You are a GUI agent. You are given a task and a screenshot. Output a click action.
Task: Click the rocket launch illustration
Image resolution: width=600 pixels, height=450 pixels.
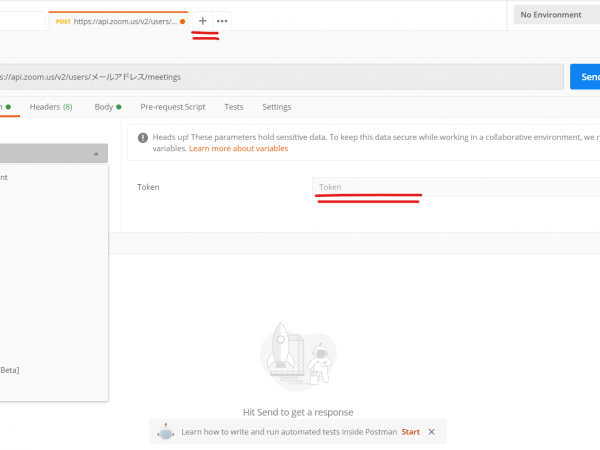click(298, 357)
